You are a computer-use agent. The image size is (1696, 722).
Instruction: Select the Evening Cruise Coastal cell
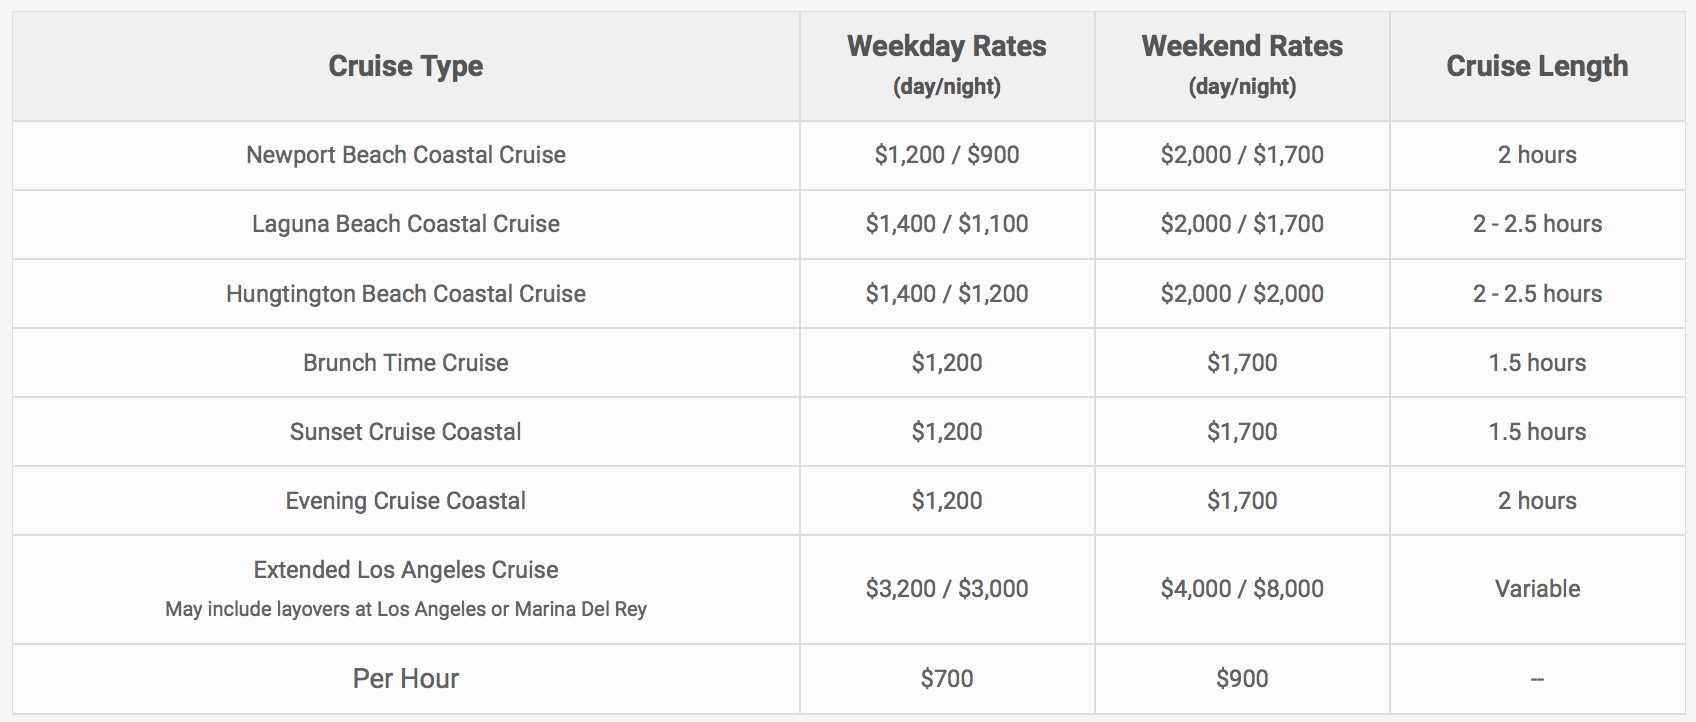(405, 501)
